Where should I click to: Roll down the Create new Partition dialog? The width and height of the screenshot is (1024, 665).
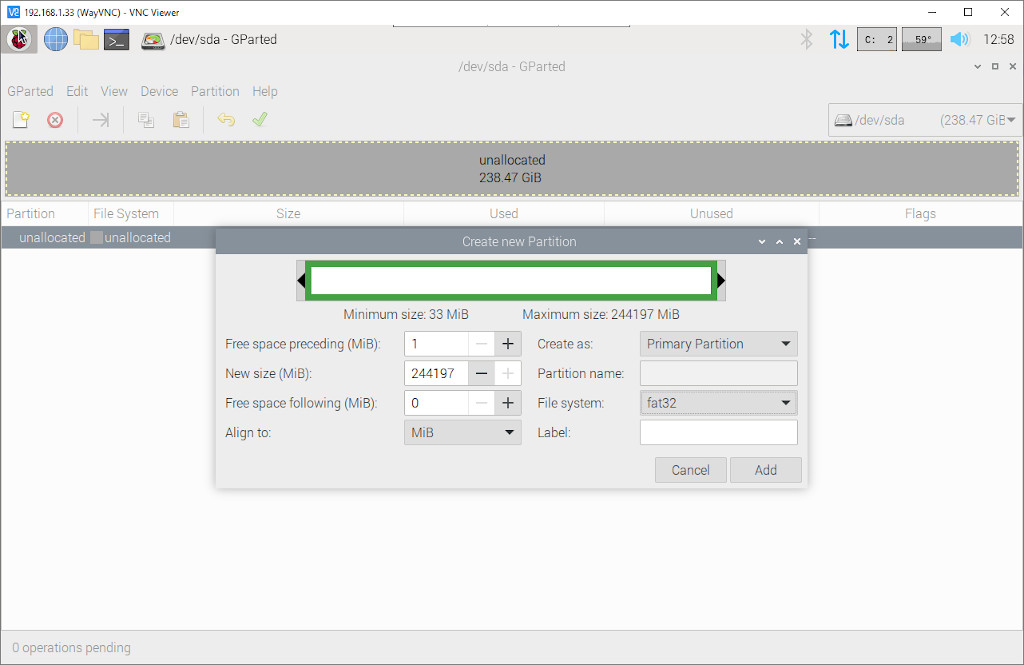point(761,242)
